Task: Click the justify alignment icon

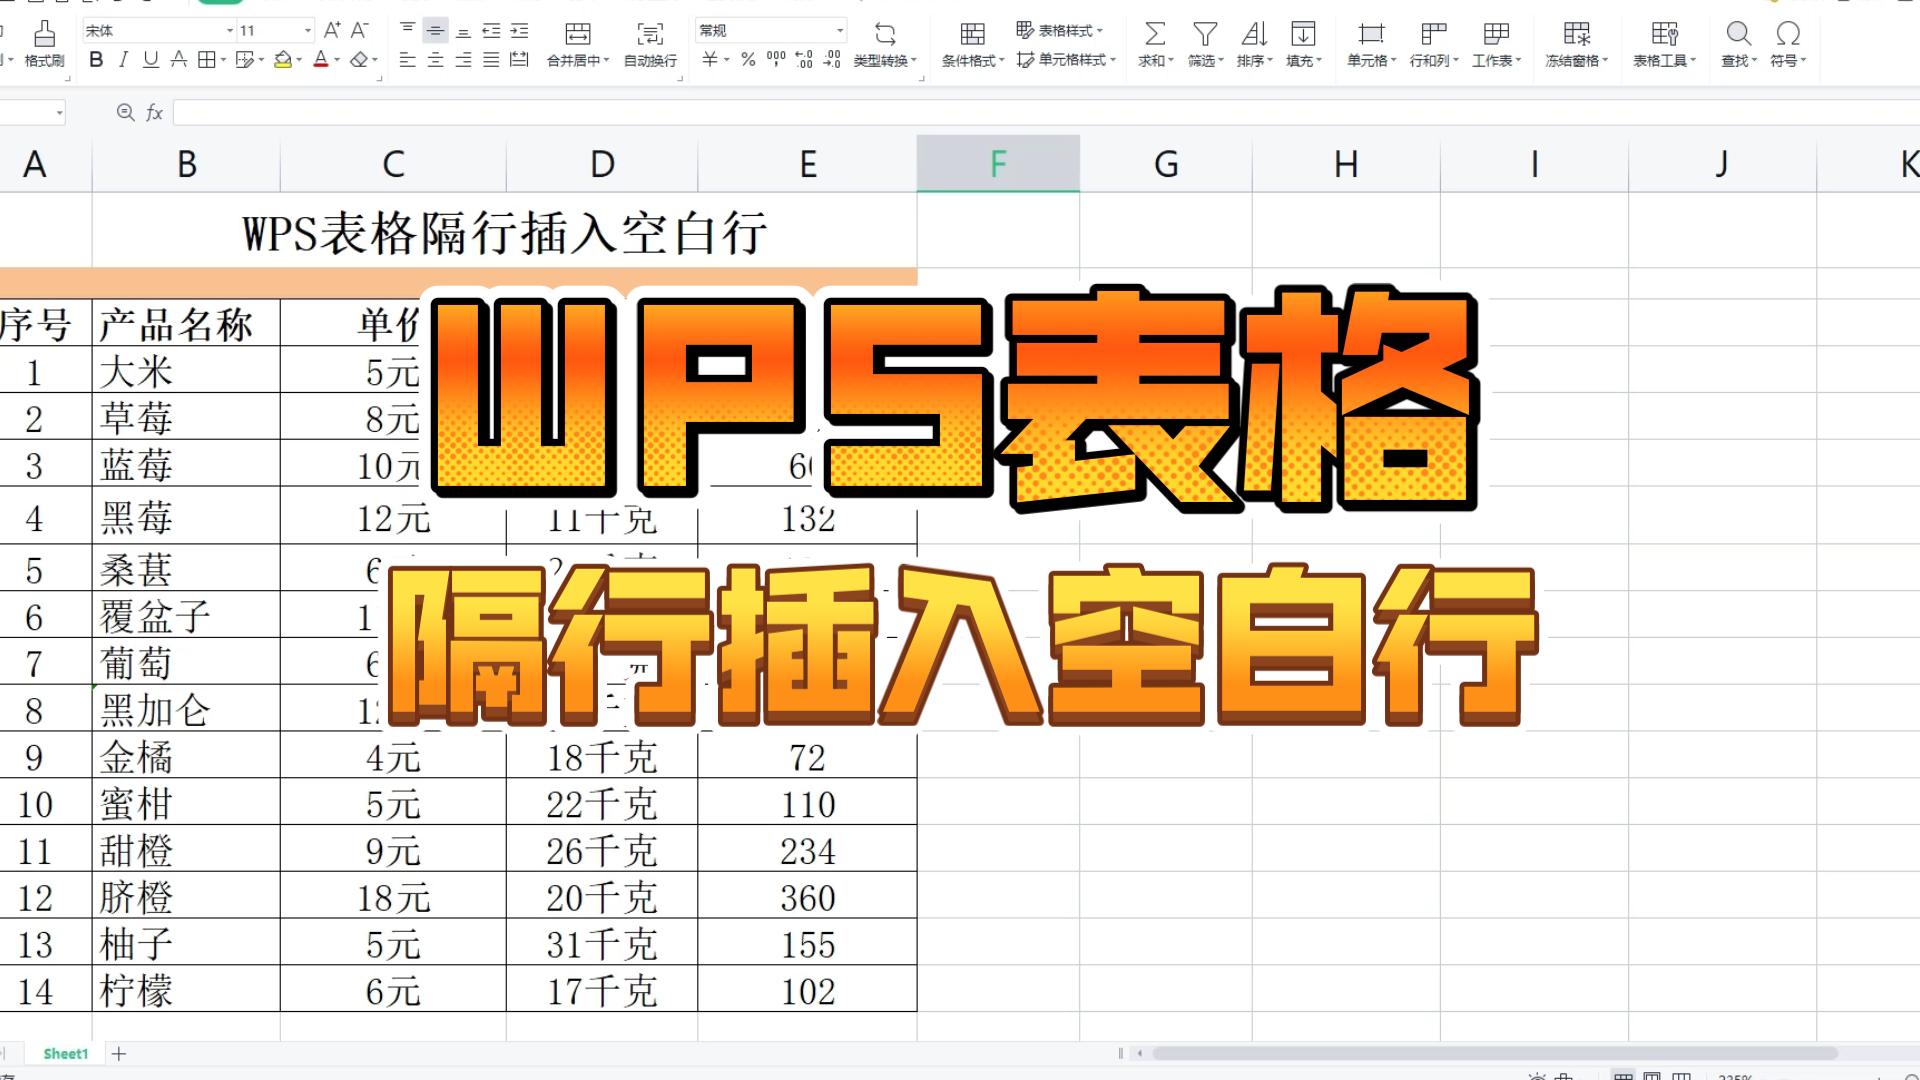Action: (x=491, y=60)
